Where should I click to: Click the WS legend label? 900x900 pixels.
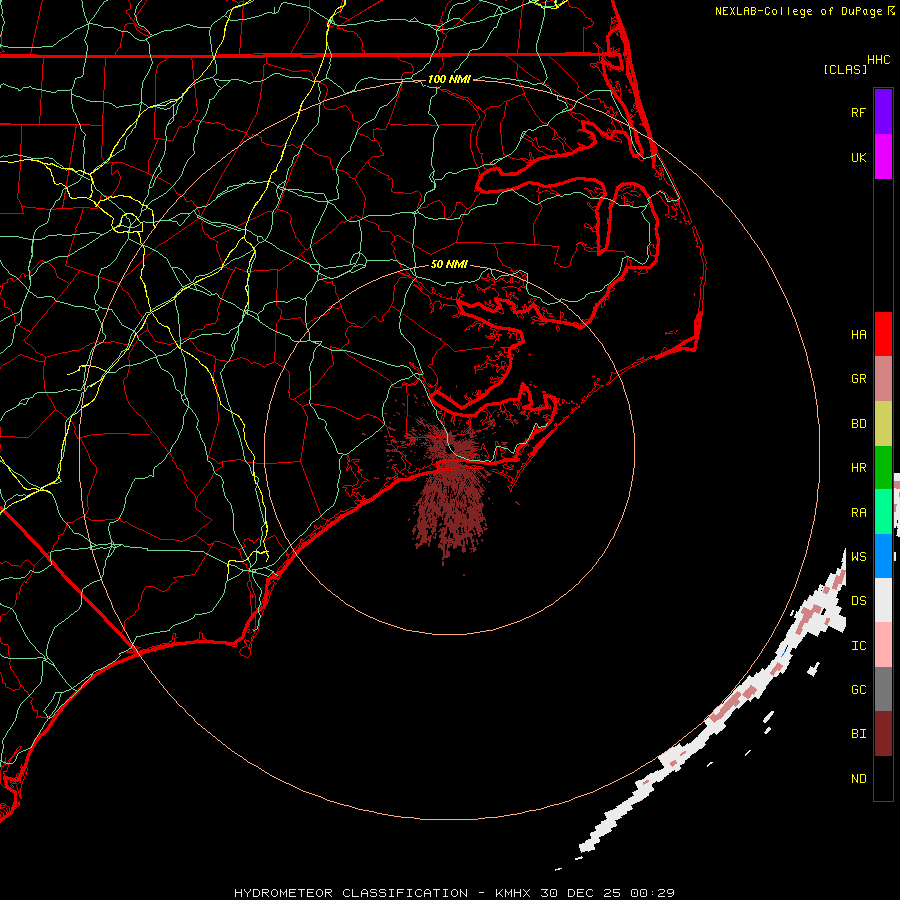(858, 557)
